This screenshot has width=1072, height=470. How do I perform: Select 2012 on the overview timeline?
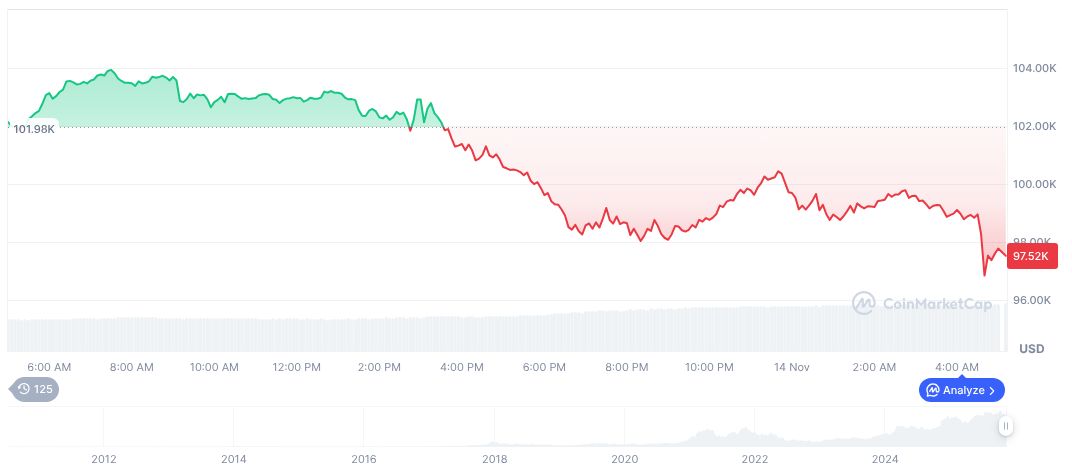104,459
